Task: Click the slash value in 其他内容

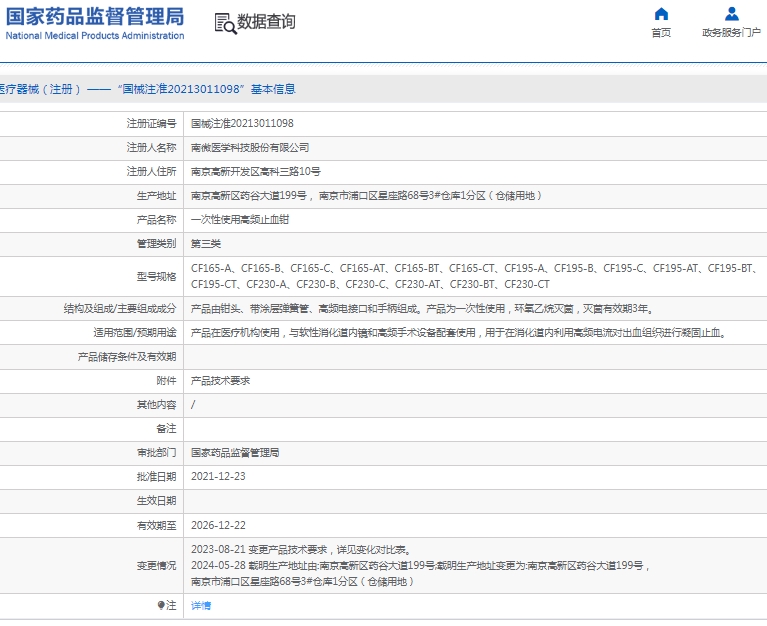Action: 193,404
